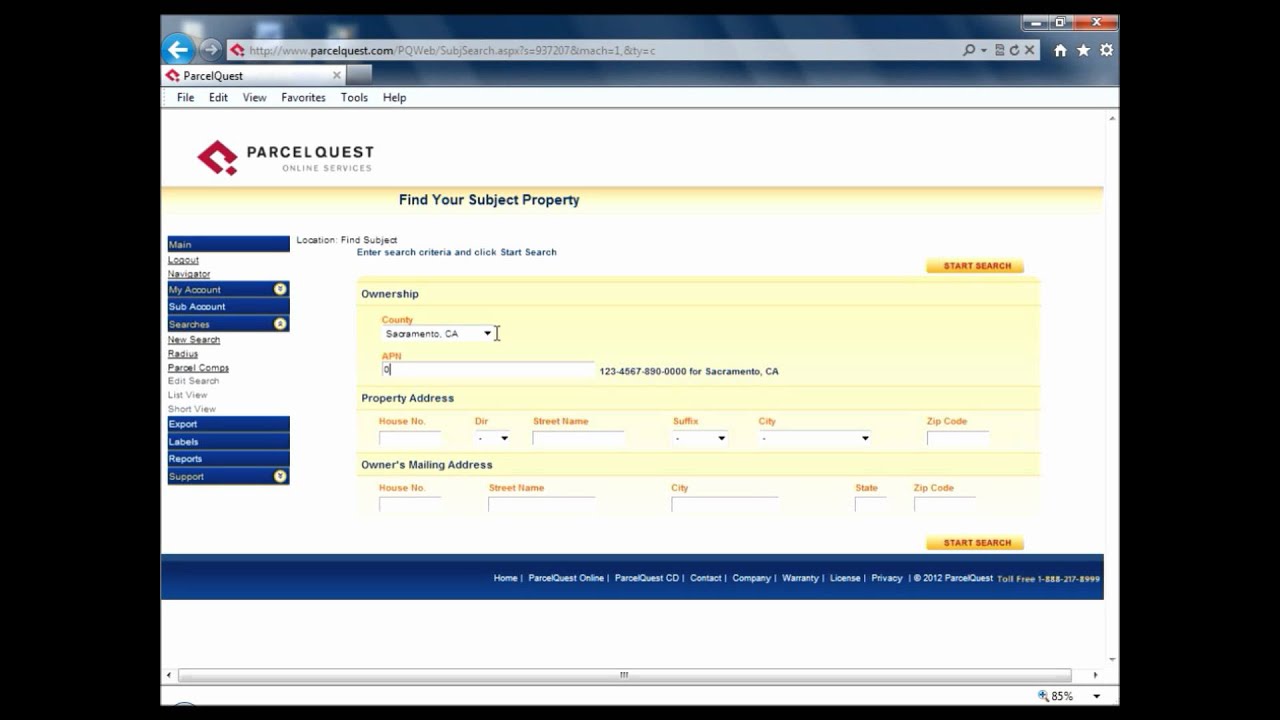This screenshot has width=1280, height=720.
Task: Click the browser Forward arrow button
Action: pyautogui.click(x=210, y=49)
